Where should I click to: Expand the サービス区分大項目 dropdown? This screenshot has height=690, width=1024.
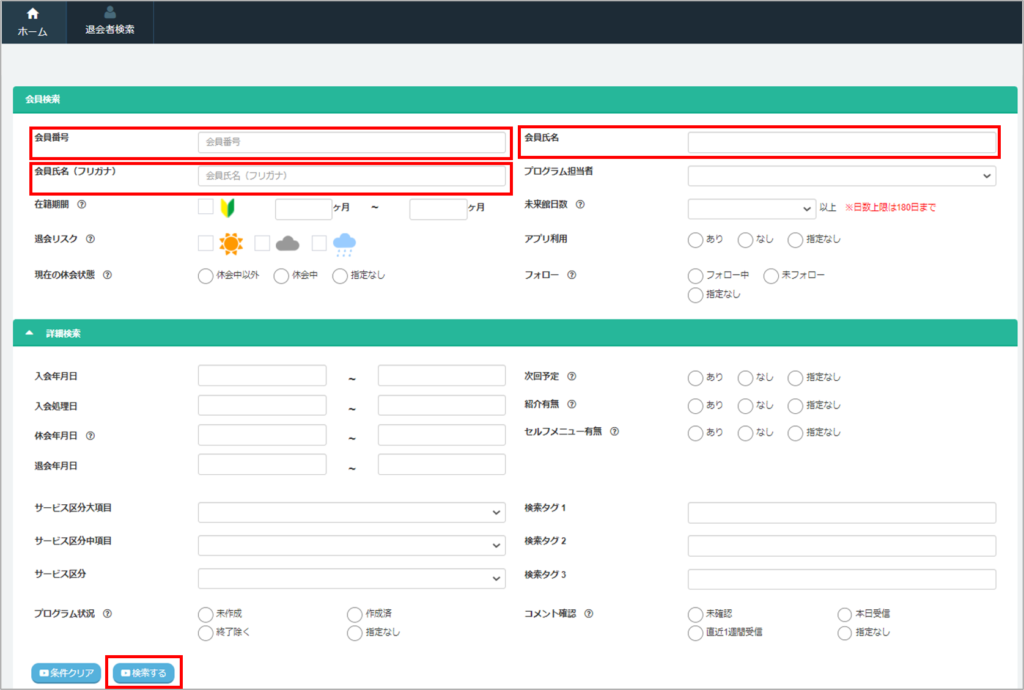tap(351, 512)
